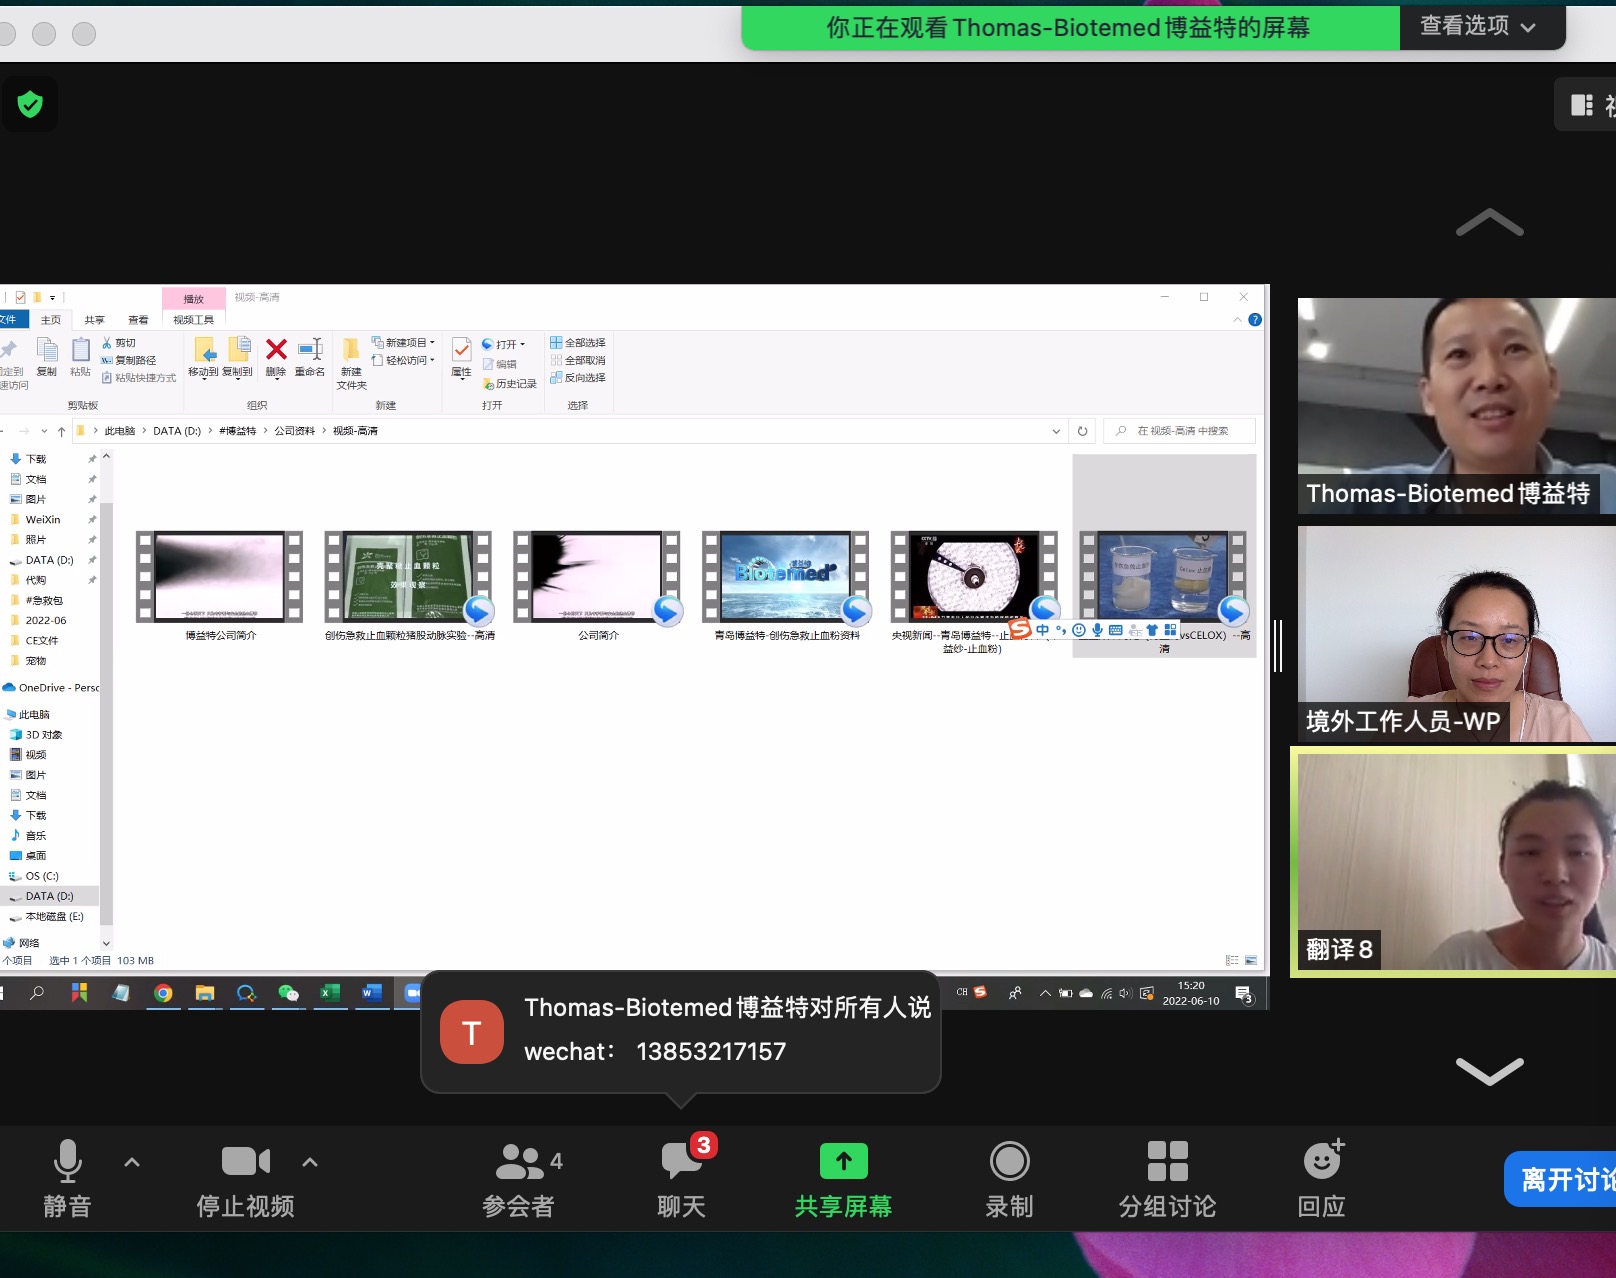Click 反向选择 invert selection
The image size is (1616, 1278).
(x=578, y=378)
